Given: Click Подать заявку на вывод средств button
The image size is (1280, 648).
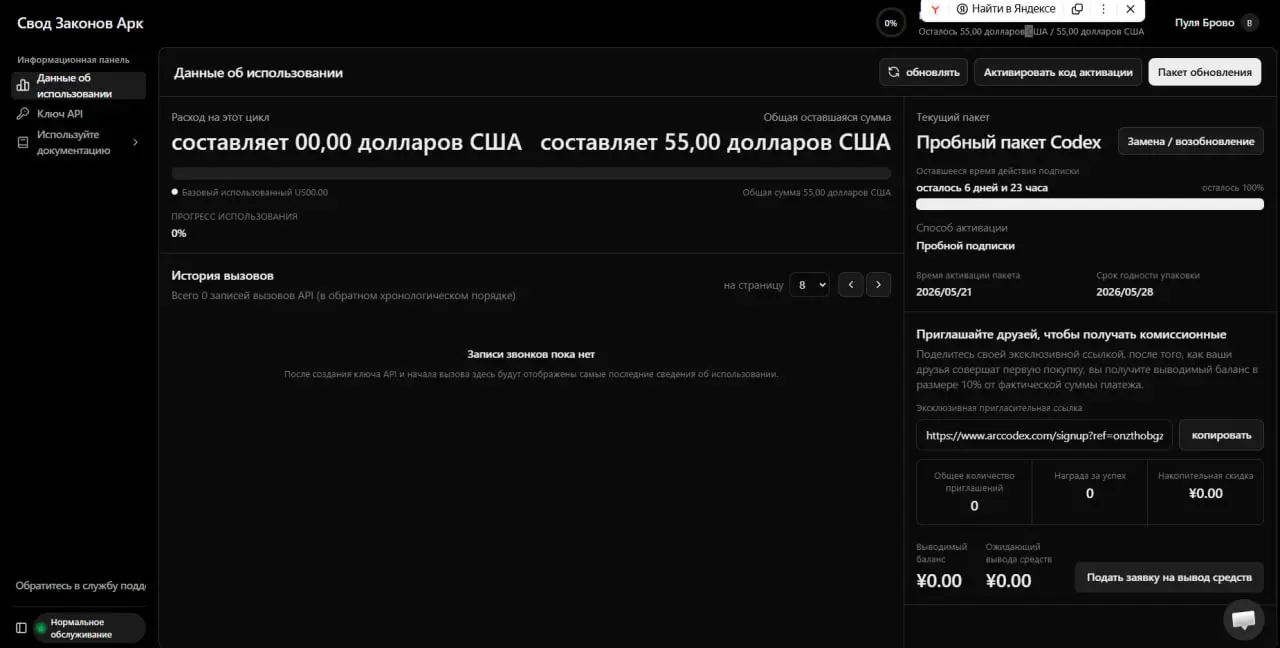Looking at the screenshot, I should click(x=1169, y=577).
